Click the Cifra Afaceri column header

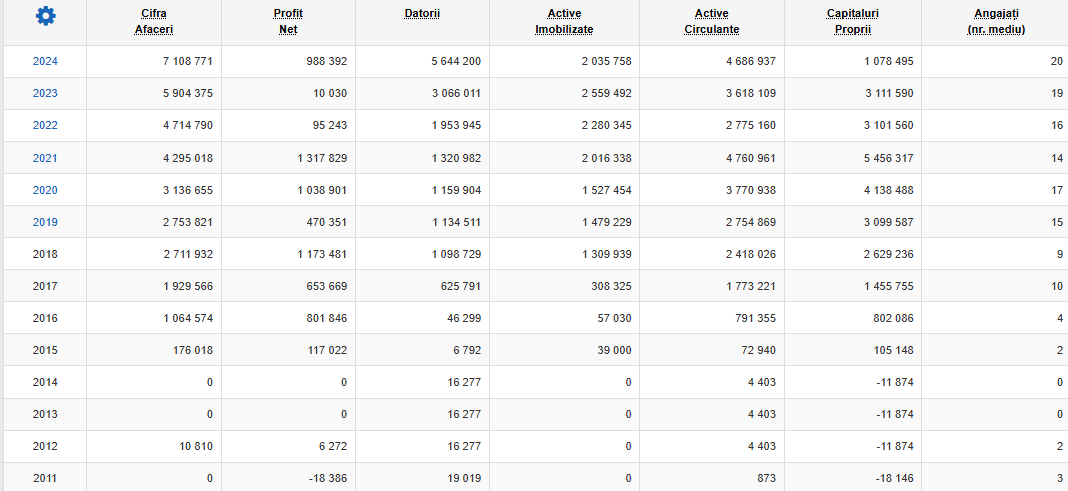point(154,22)
